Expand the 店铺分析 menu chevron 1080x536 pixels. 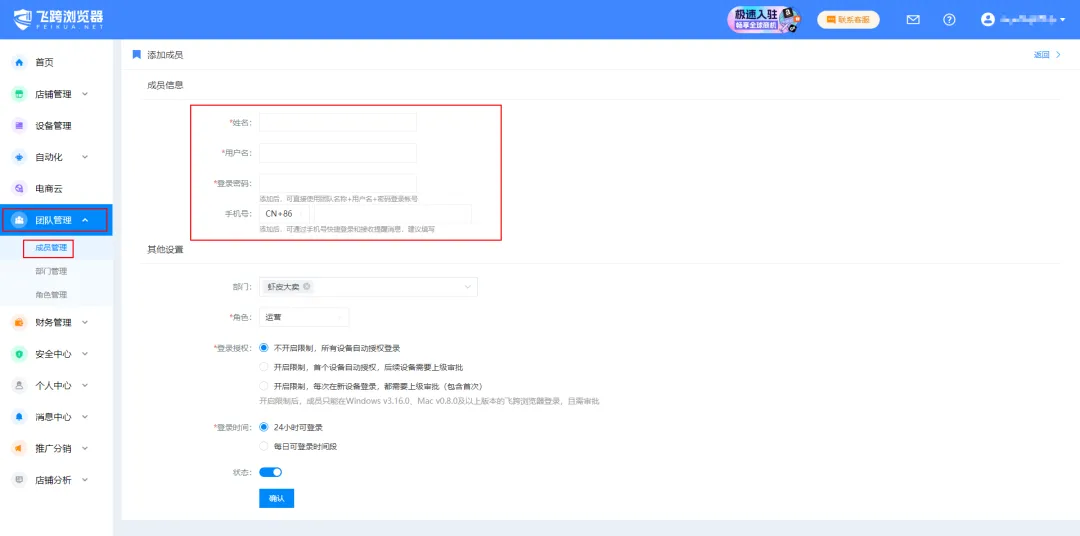click(85, 480)
